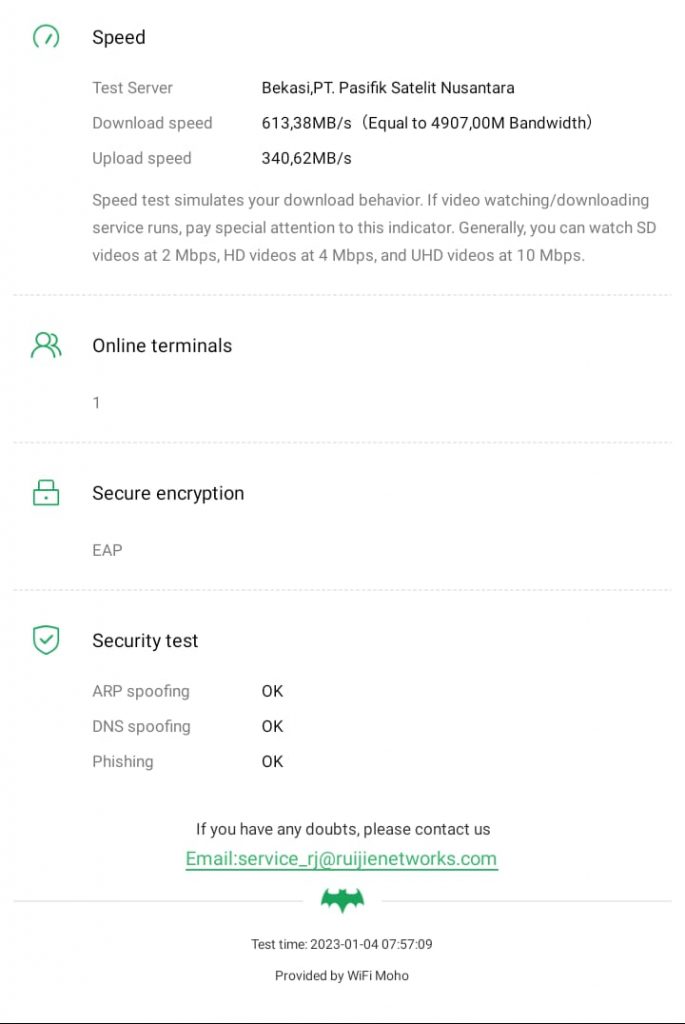Viewport: 685px width, 1024px height.
Task: Select the Secure encryption heading
Action: [x=168, y=493]
